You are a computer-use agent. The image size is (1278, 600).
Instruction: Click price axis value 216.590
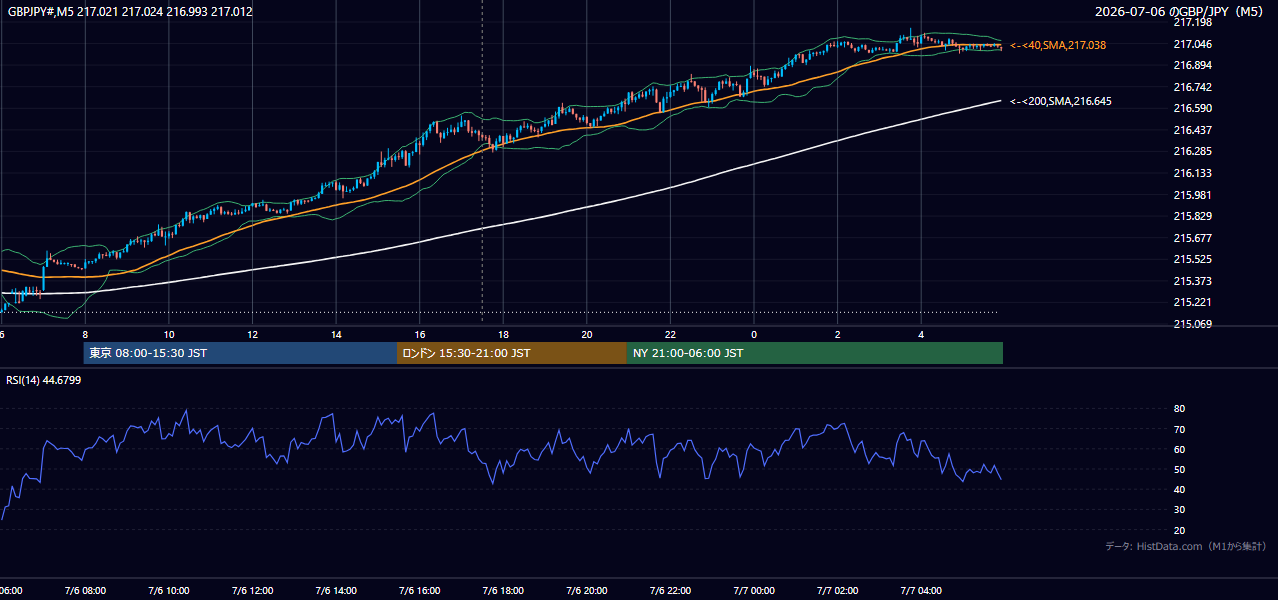pos(1192,108)
